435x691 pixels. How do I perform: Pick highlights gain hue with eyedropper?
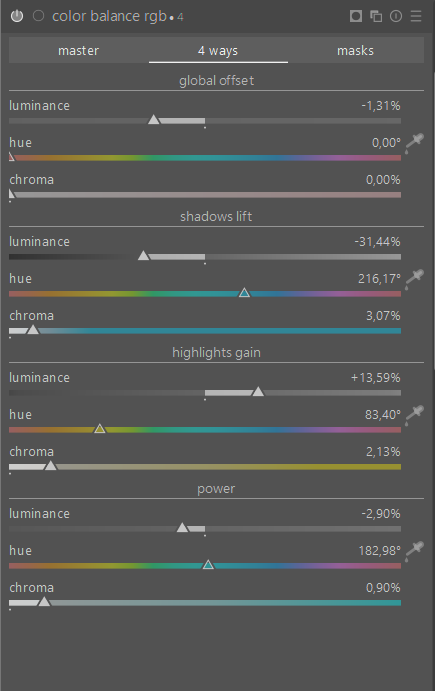pos(414,415)
